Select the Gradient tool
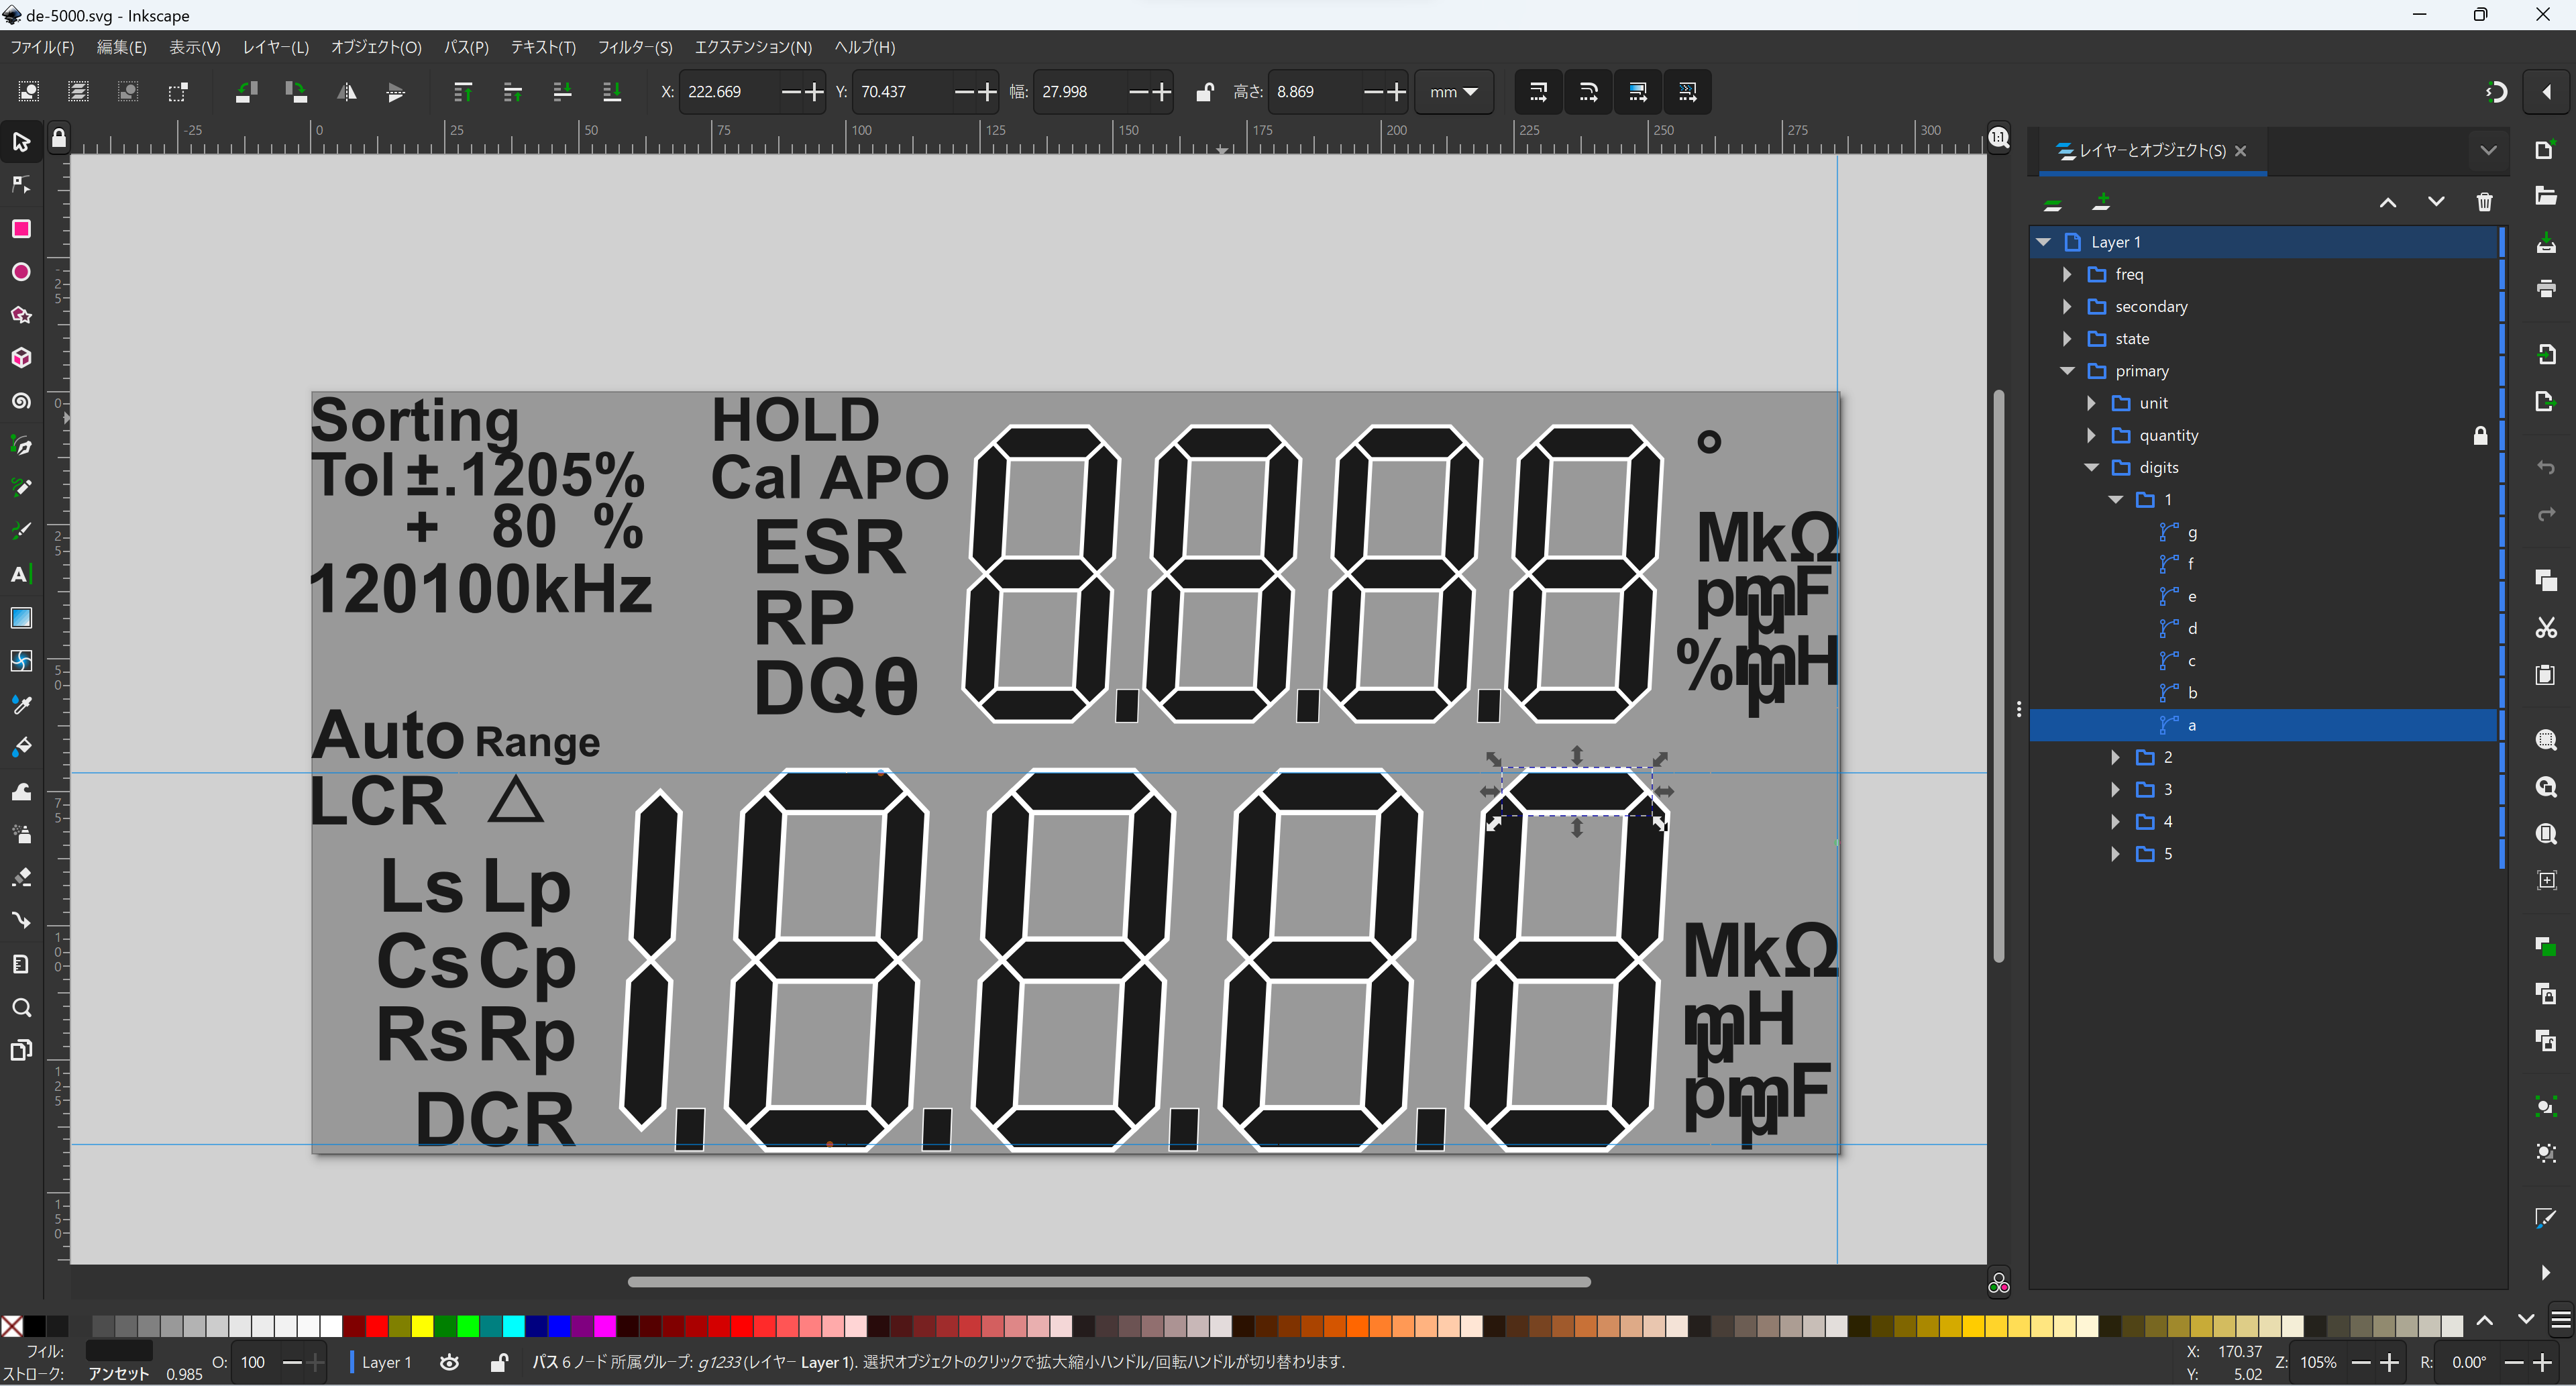This screenshot has height=1386, width=2576. 20,617
